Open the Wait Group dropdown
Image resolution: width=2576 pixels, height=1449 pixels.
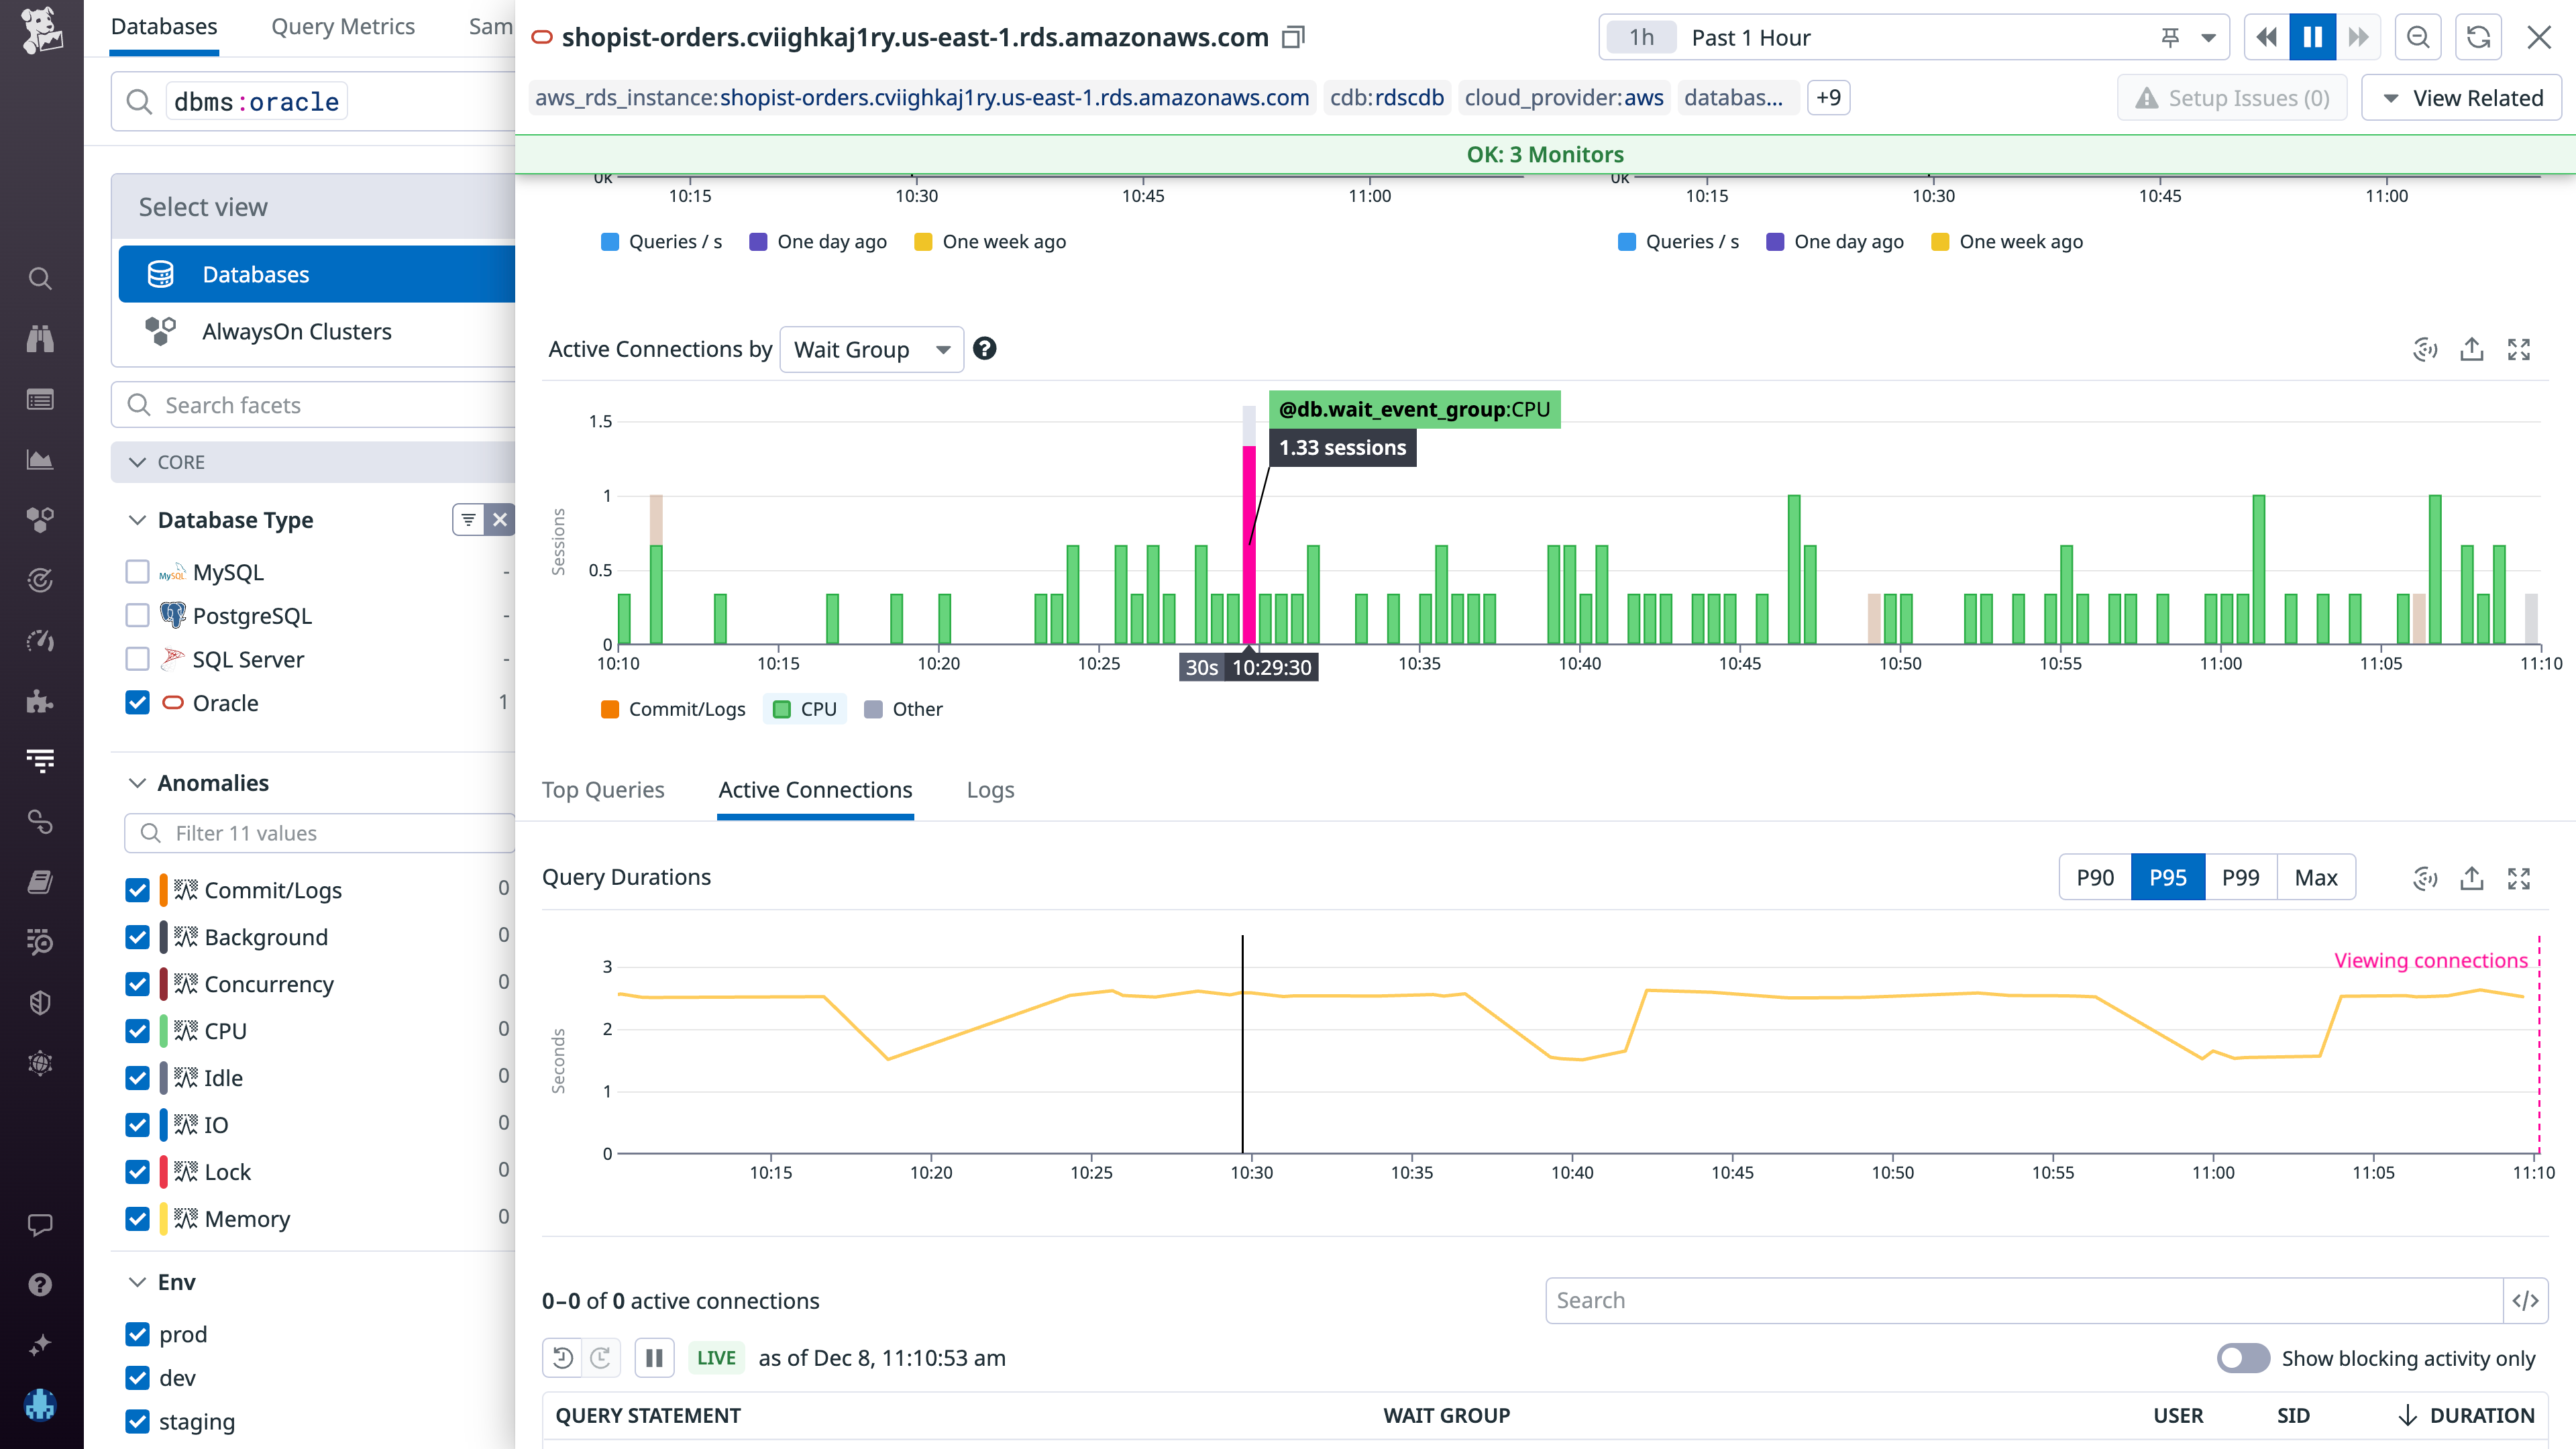click(x=871, y=349)
